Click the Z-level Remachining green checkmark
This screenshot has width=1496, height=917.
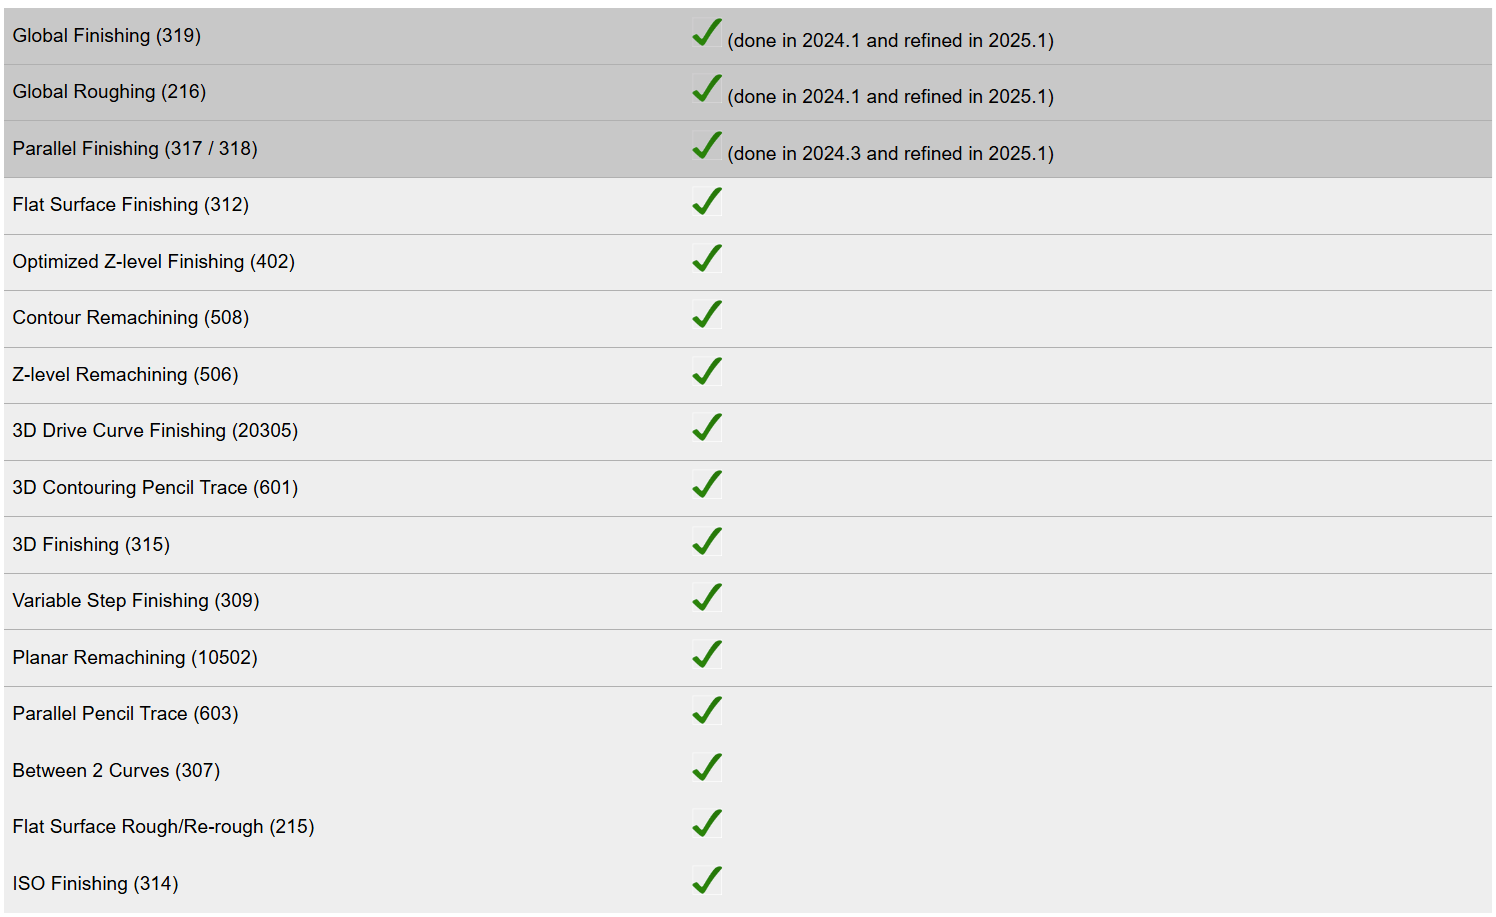tap(707, 372)
